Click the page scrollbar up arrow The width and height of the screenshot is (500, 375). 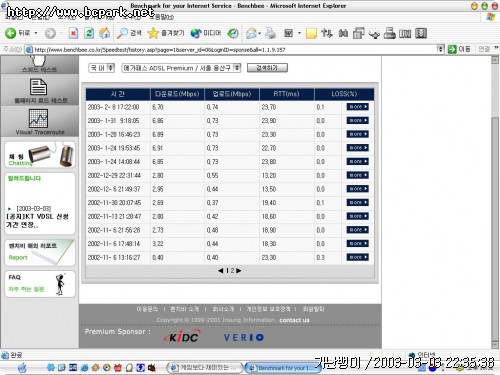[495, 60]
